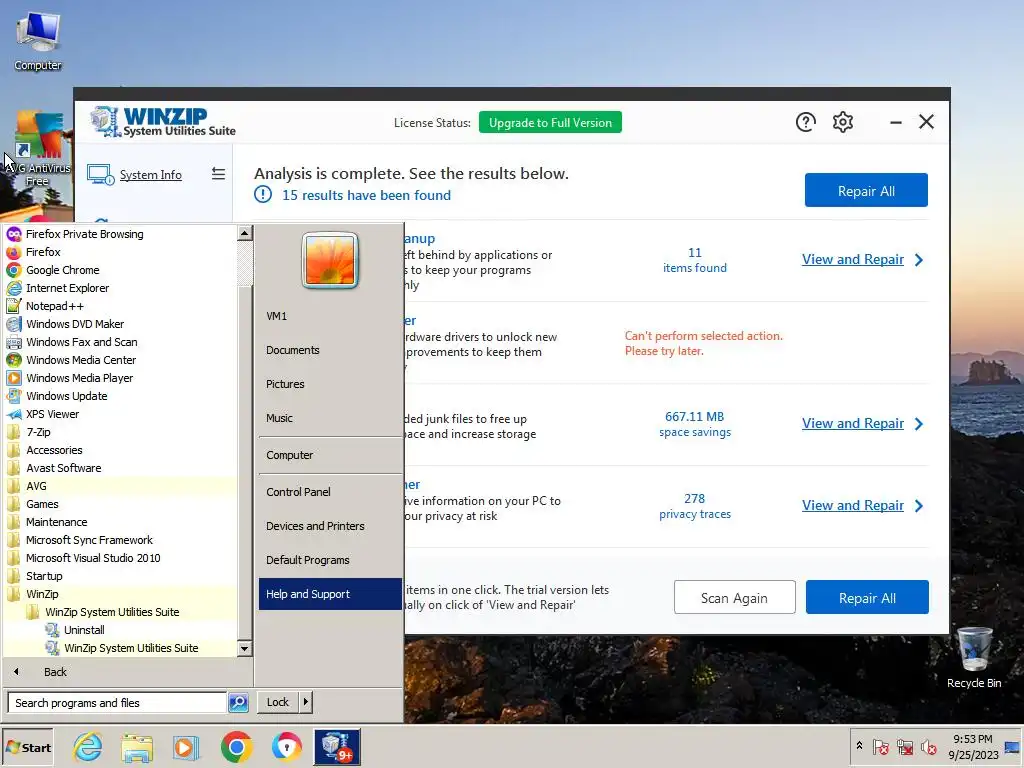
Task: Show hidden tray icons arrow
Action: (x=859, y=746)
